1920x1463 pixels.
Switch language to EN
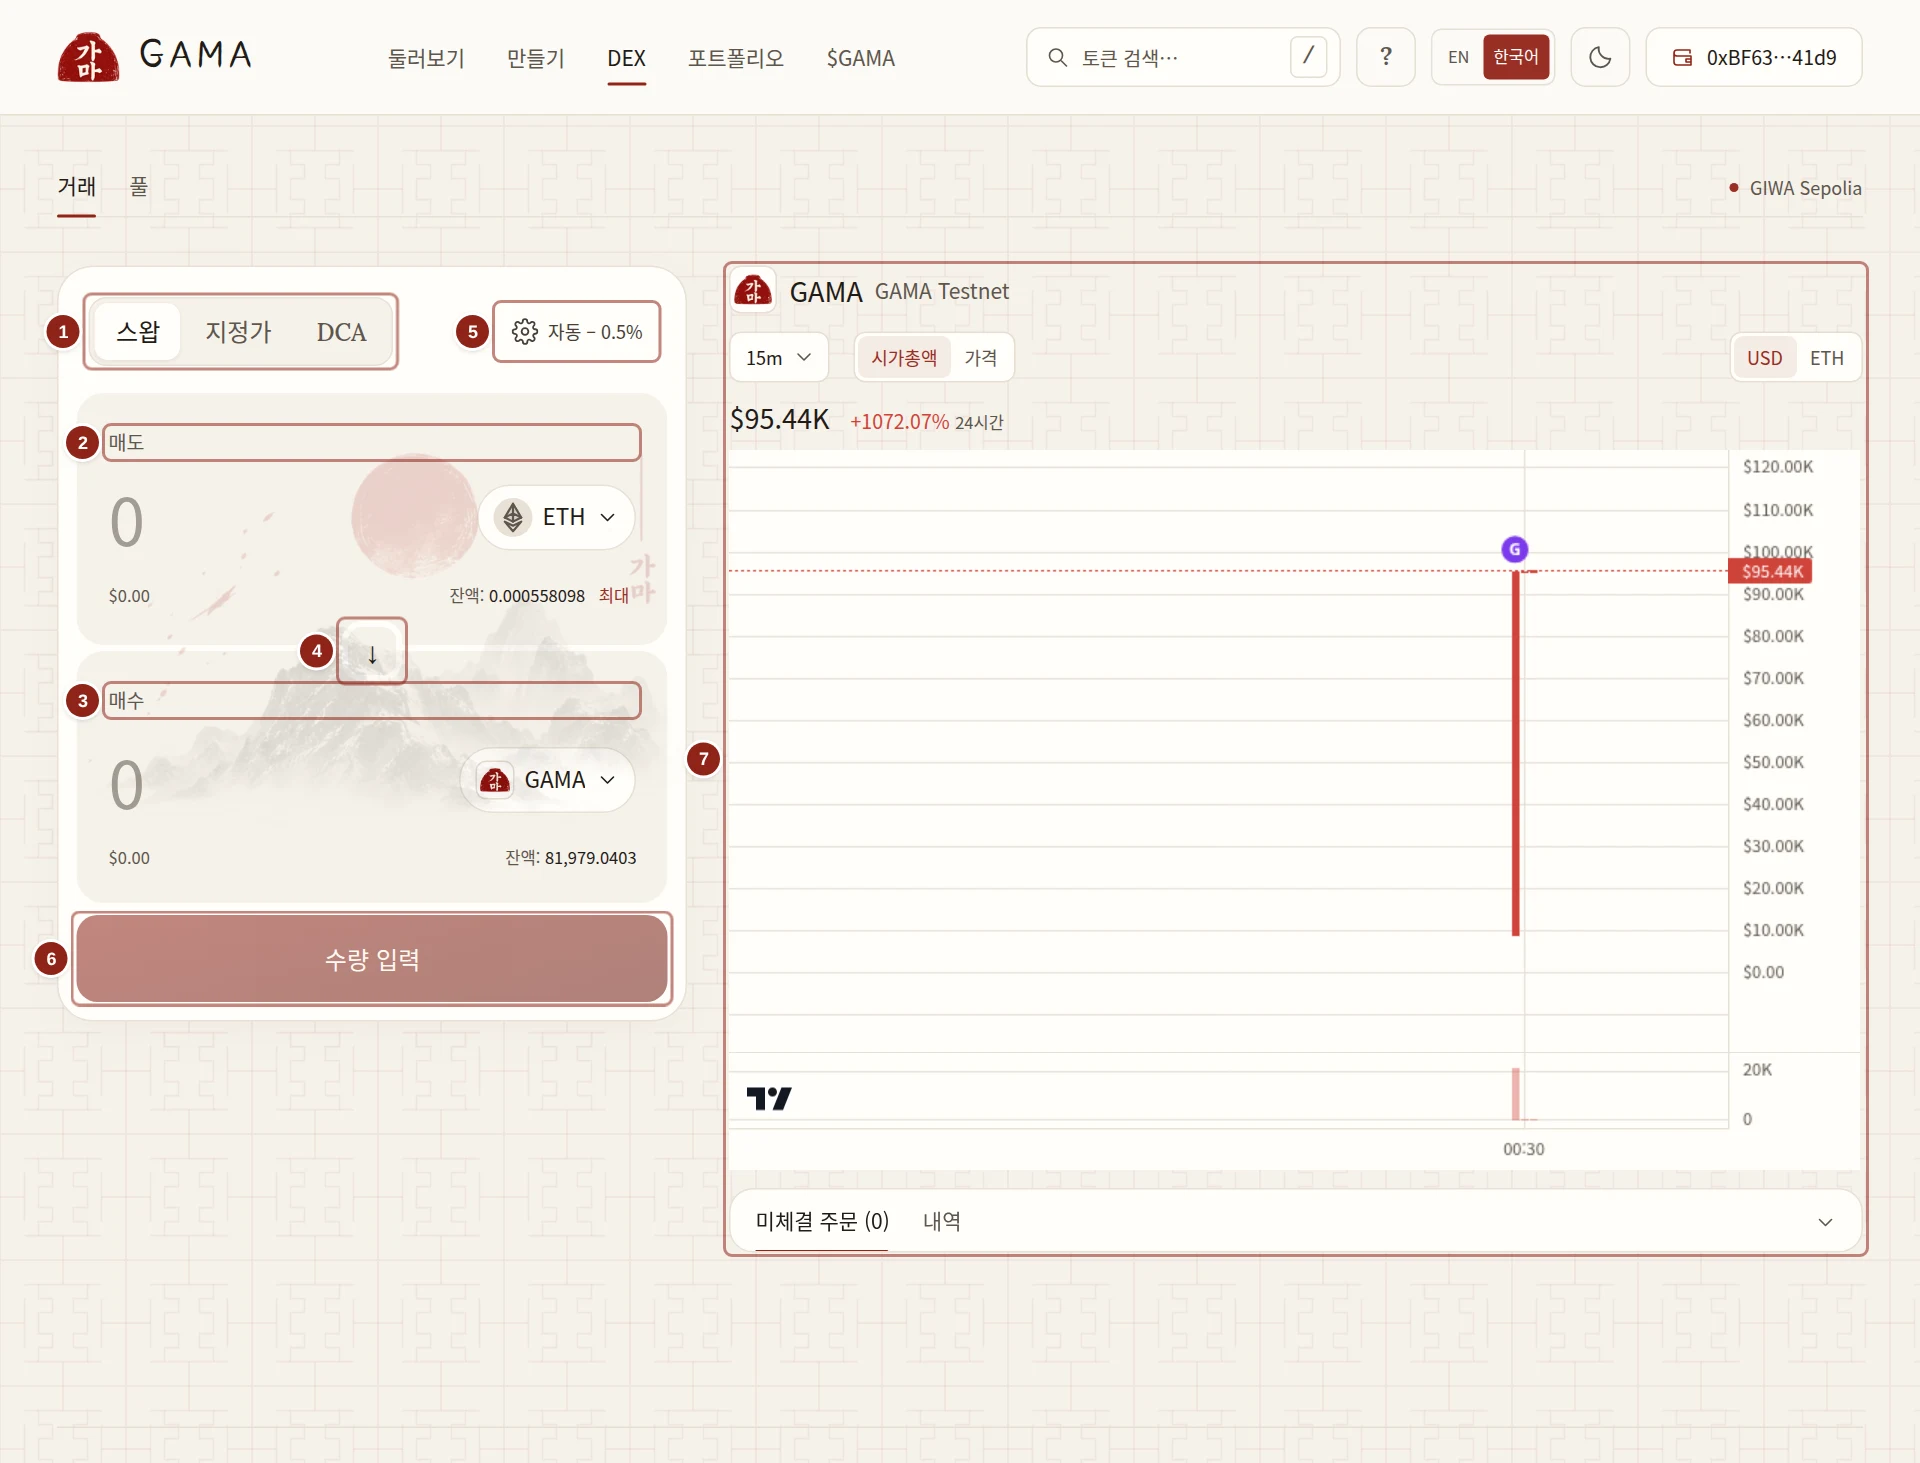click(x=1458, y=57)
